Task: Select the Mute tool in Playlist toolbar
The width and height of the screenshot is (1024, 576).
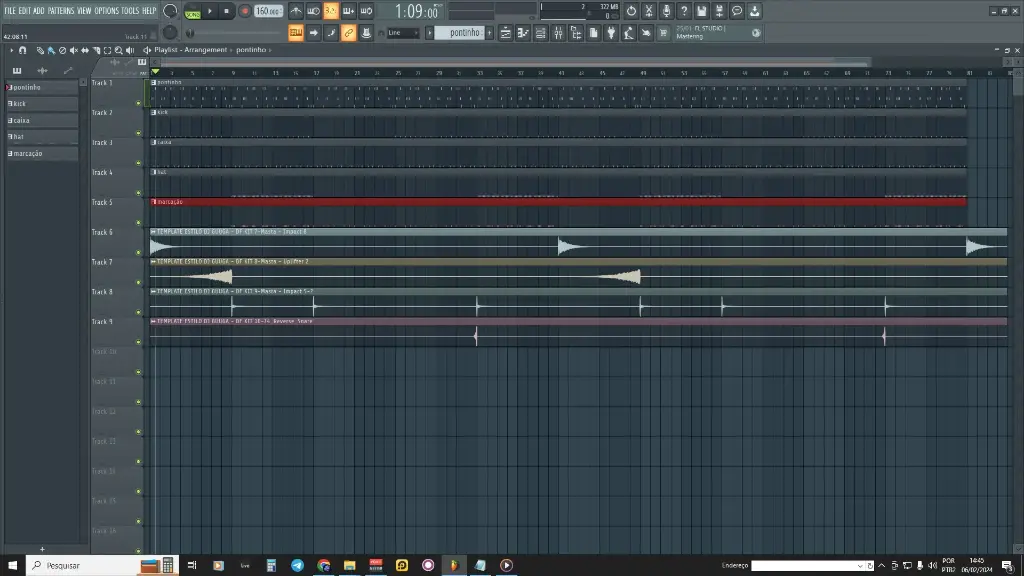Action: [x=73, y=50]
